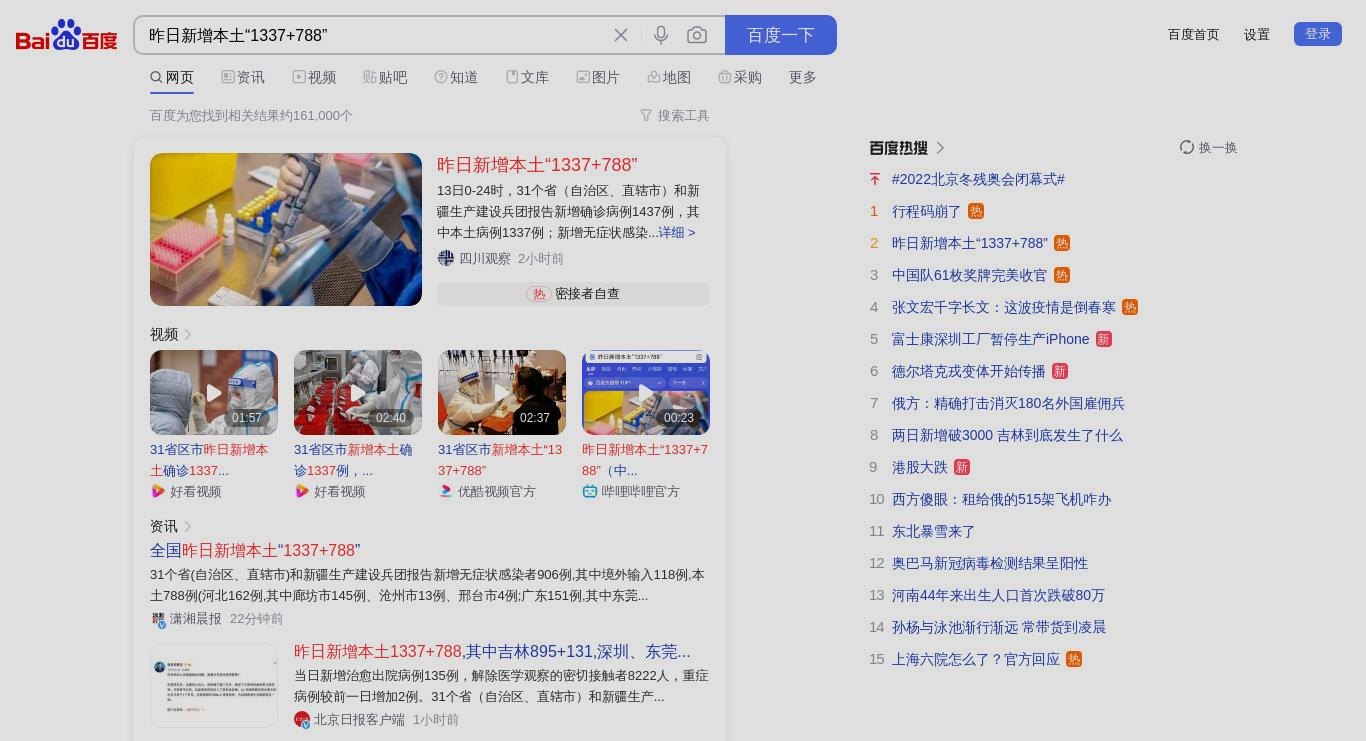Play the 02:37 video thumbnail
The image size is (1366, 741).
click(x=502, y=392)
